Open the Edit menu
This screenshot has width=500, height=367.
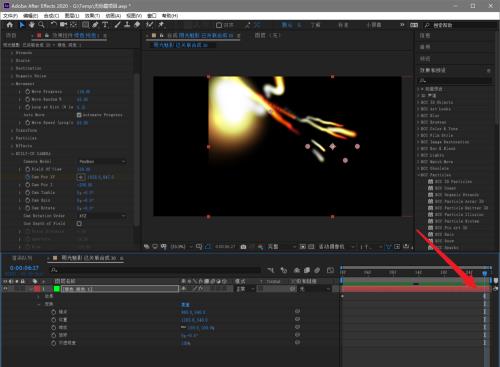[x=31, y=16]
